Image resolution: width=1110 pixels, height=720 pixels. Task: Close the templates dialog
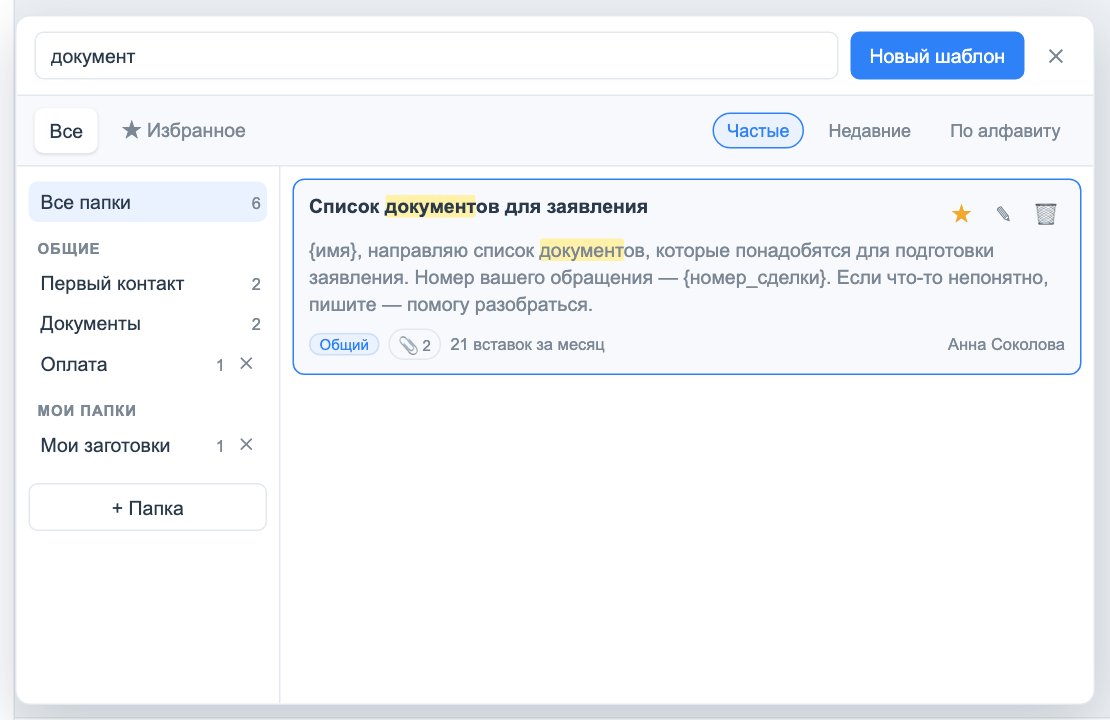pyautogui.click(x=1055, y=56)
